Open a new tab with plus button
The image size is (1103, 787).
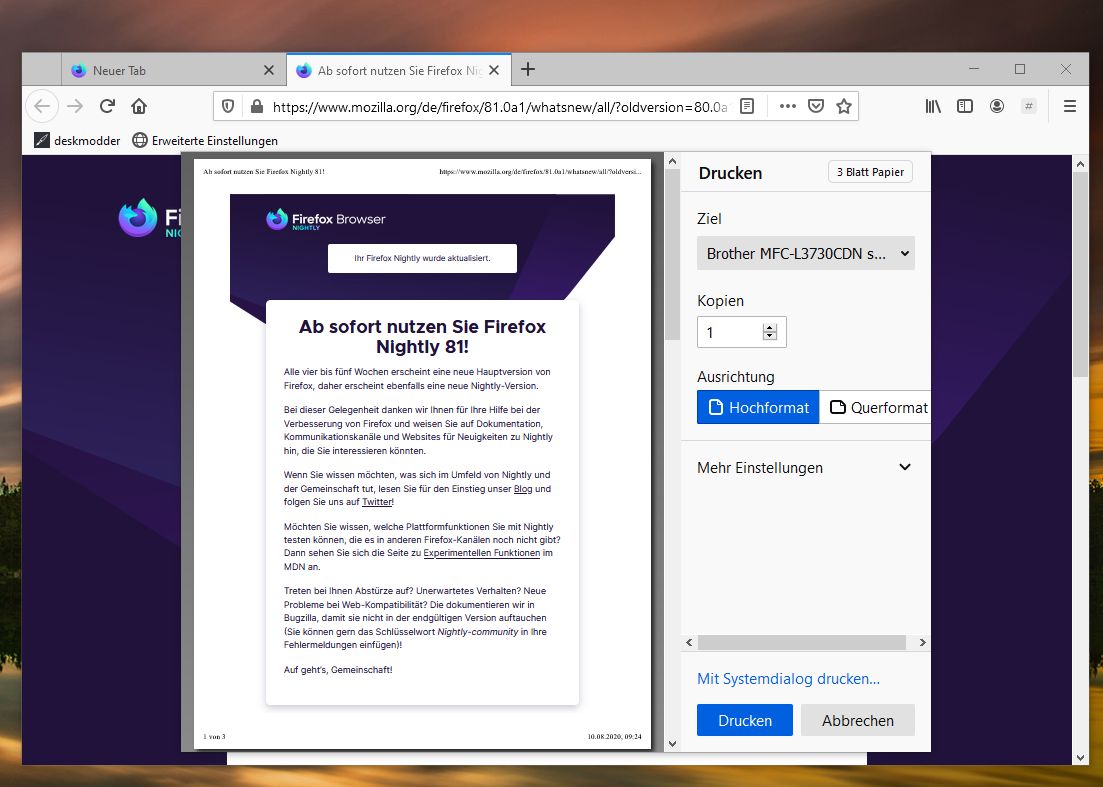click(528, 69)
